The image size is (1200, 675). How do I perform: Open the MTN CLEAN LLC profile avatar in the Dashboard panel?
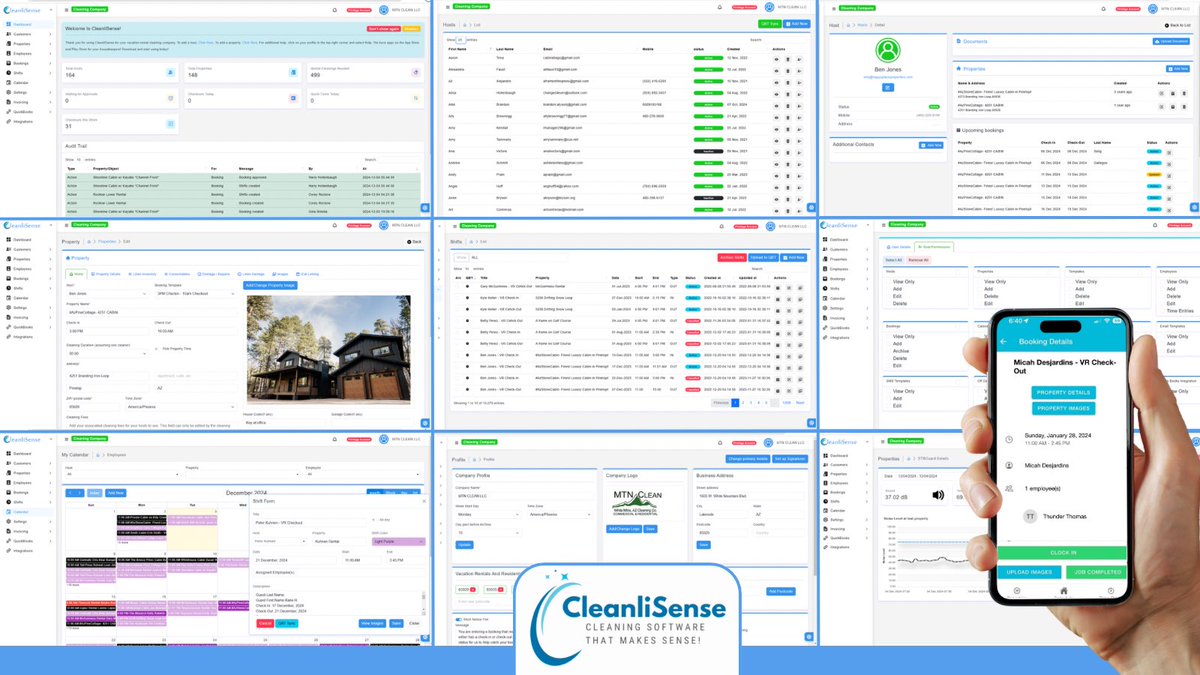(383, 10)
